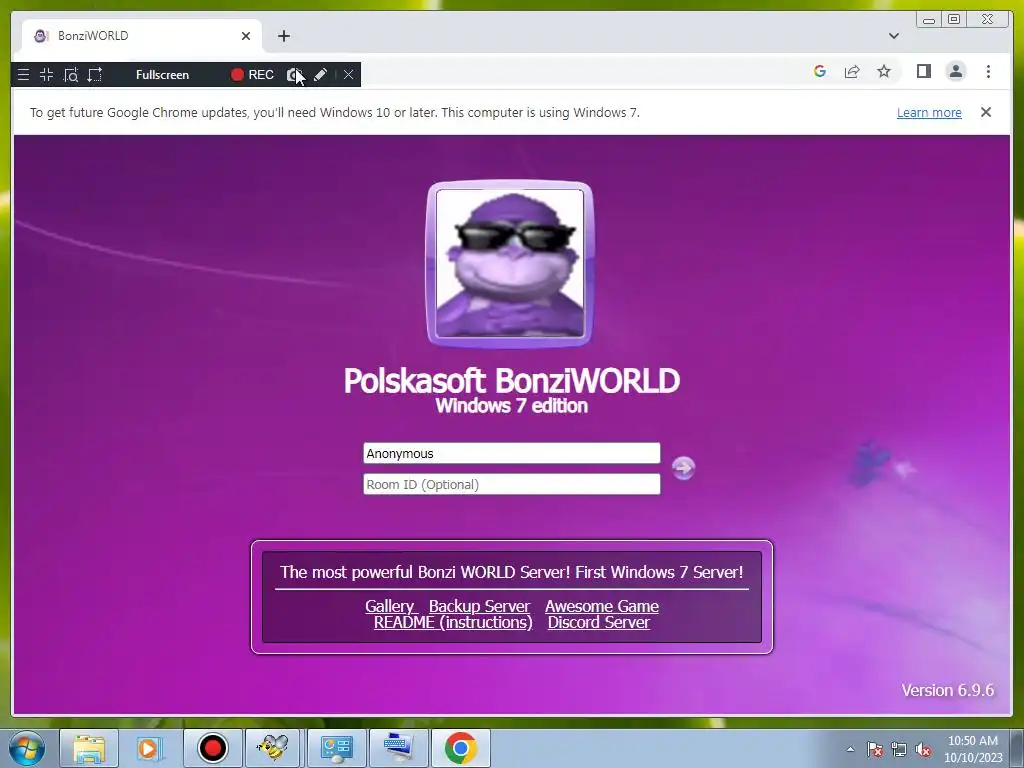This screenshot has width=1024, height=768.
Task: Click the collapse-to-compact arrows icon in recorder bar
Action: coord(46,74)
